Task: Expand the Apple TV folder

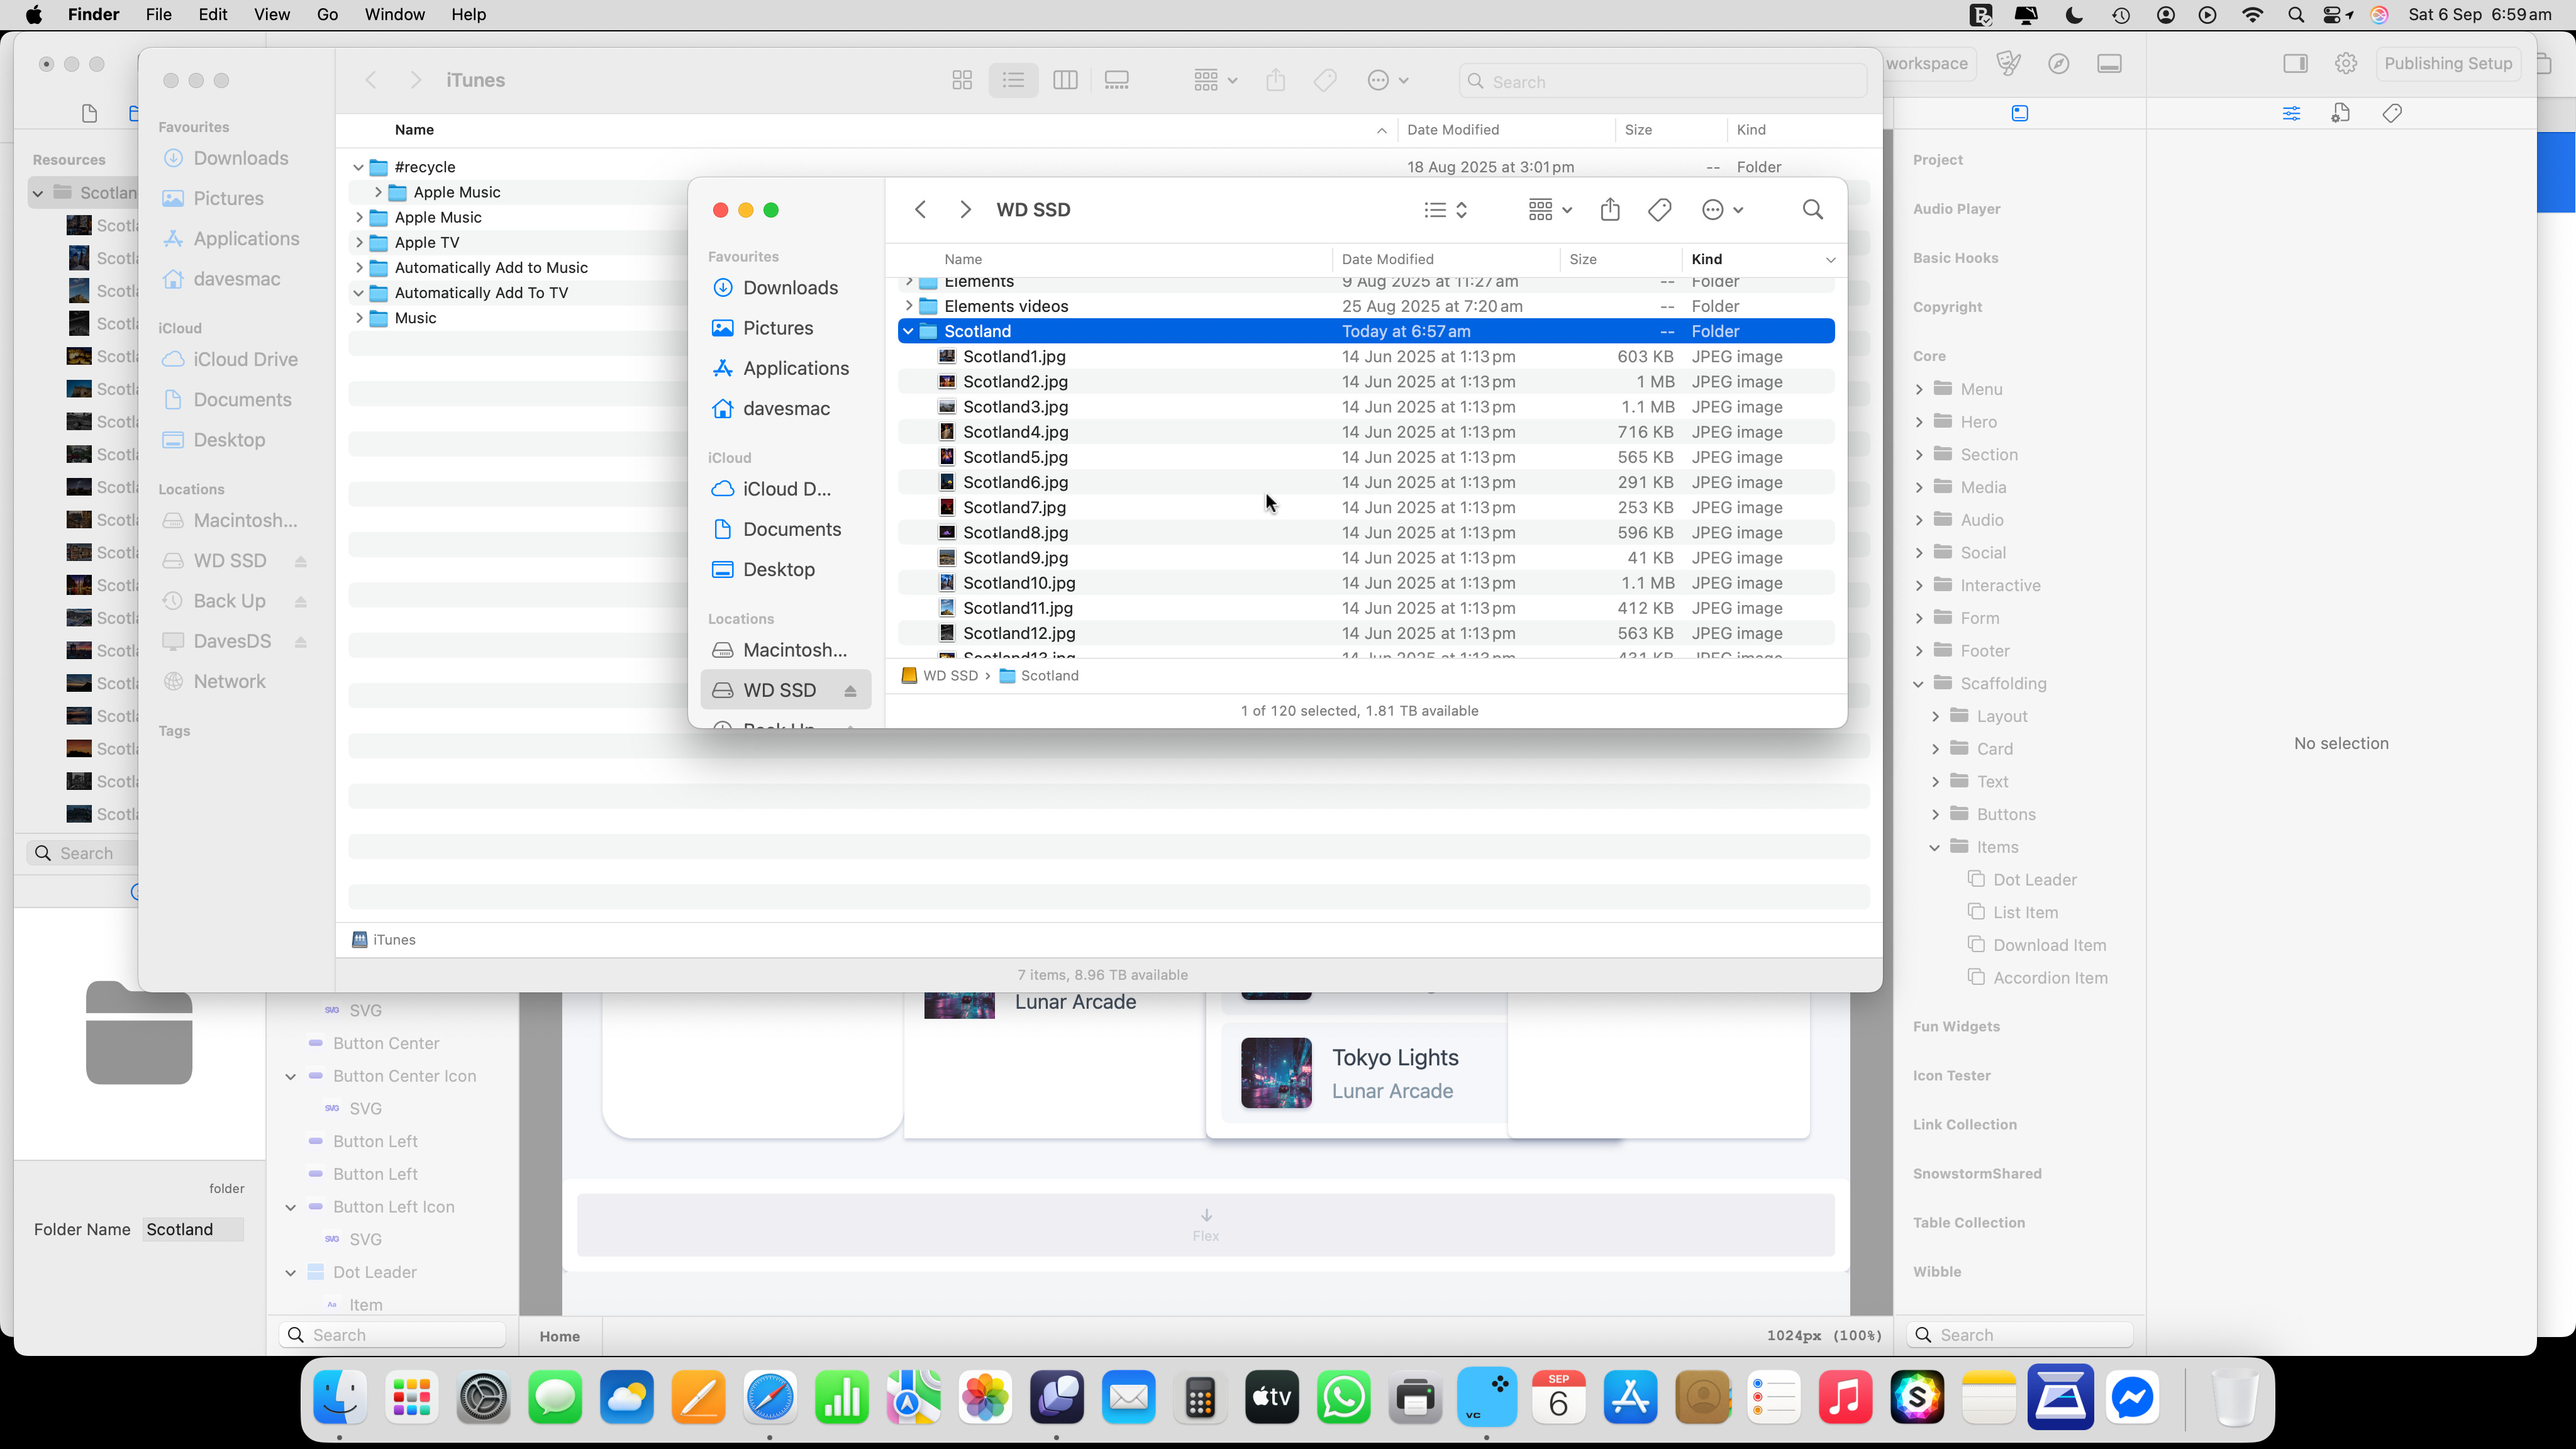Action: tap(359, 242)
